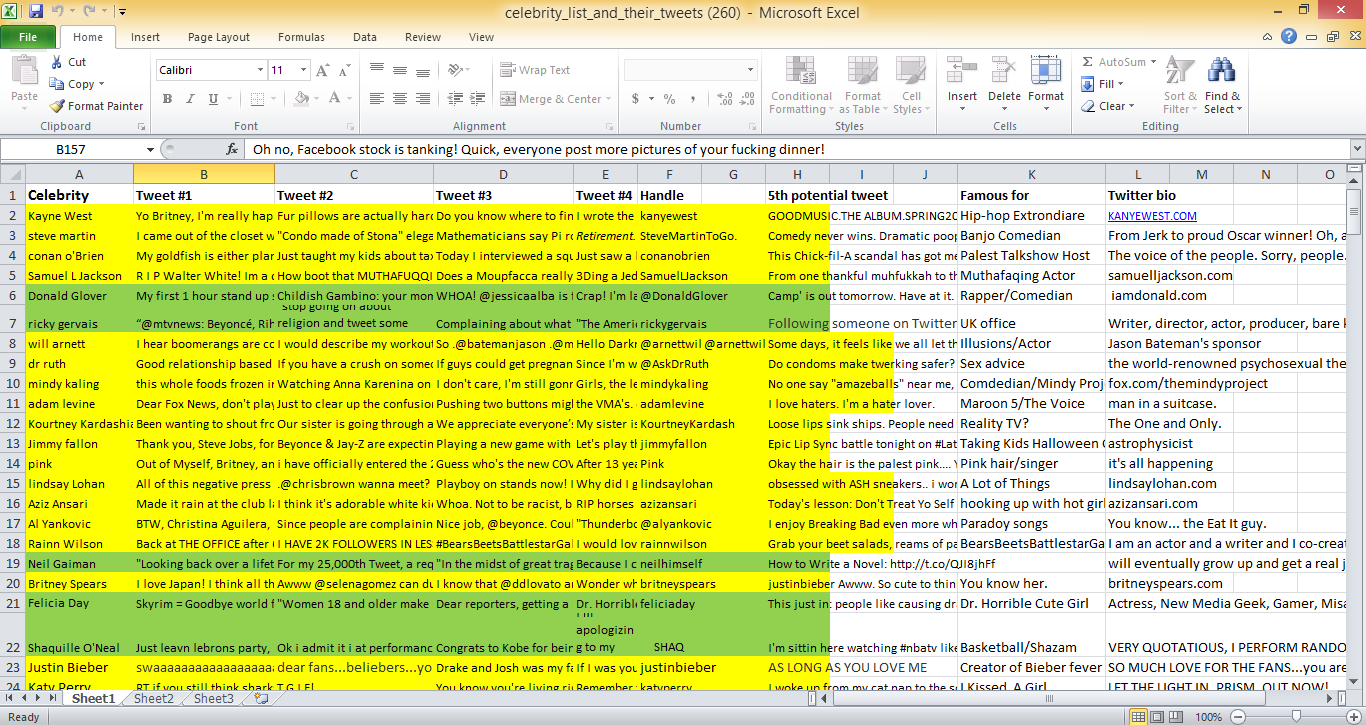Viewport: 1366px width, 725px height.
Task: Open the KANYEWEST.COM hyperlink
Action: point(1152,216)
